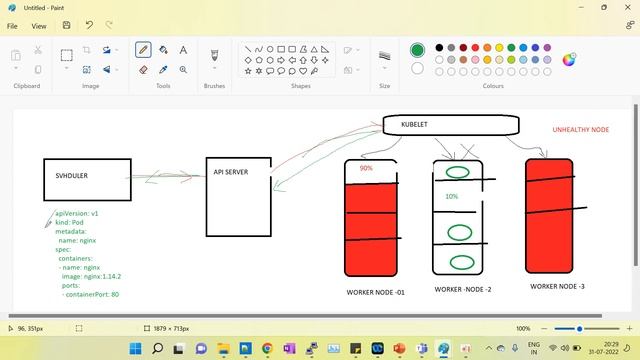Click the vertical canvas scrollbar
This screenshot has width=640, height=360.
coord(636,185)
